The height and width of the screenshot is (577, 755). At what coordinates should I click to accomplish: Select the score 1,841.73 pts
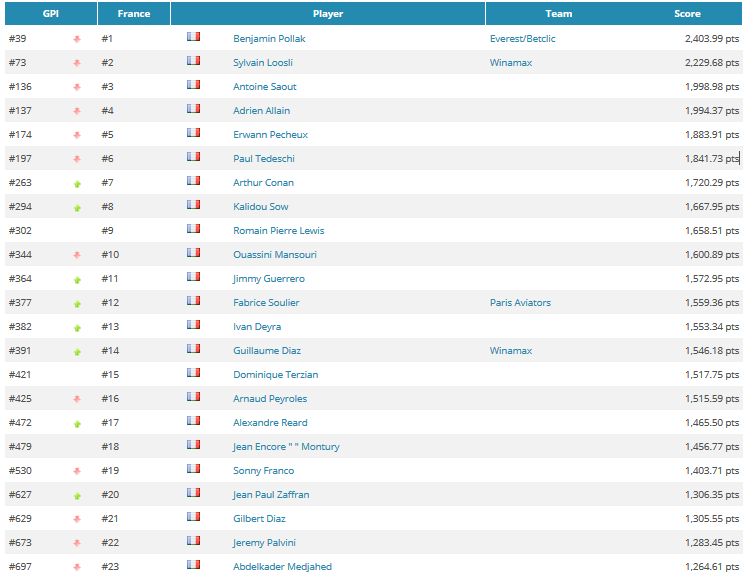(x=712, y=158)
